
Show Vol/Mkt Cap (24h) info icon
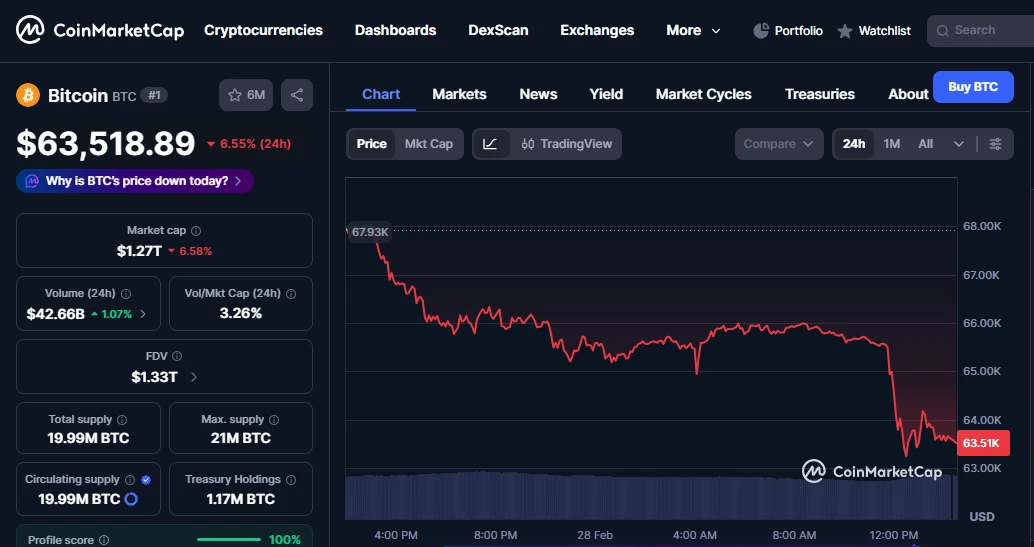291,294
